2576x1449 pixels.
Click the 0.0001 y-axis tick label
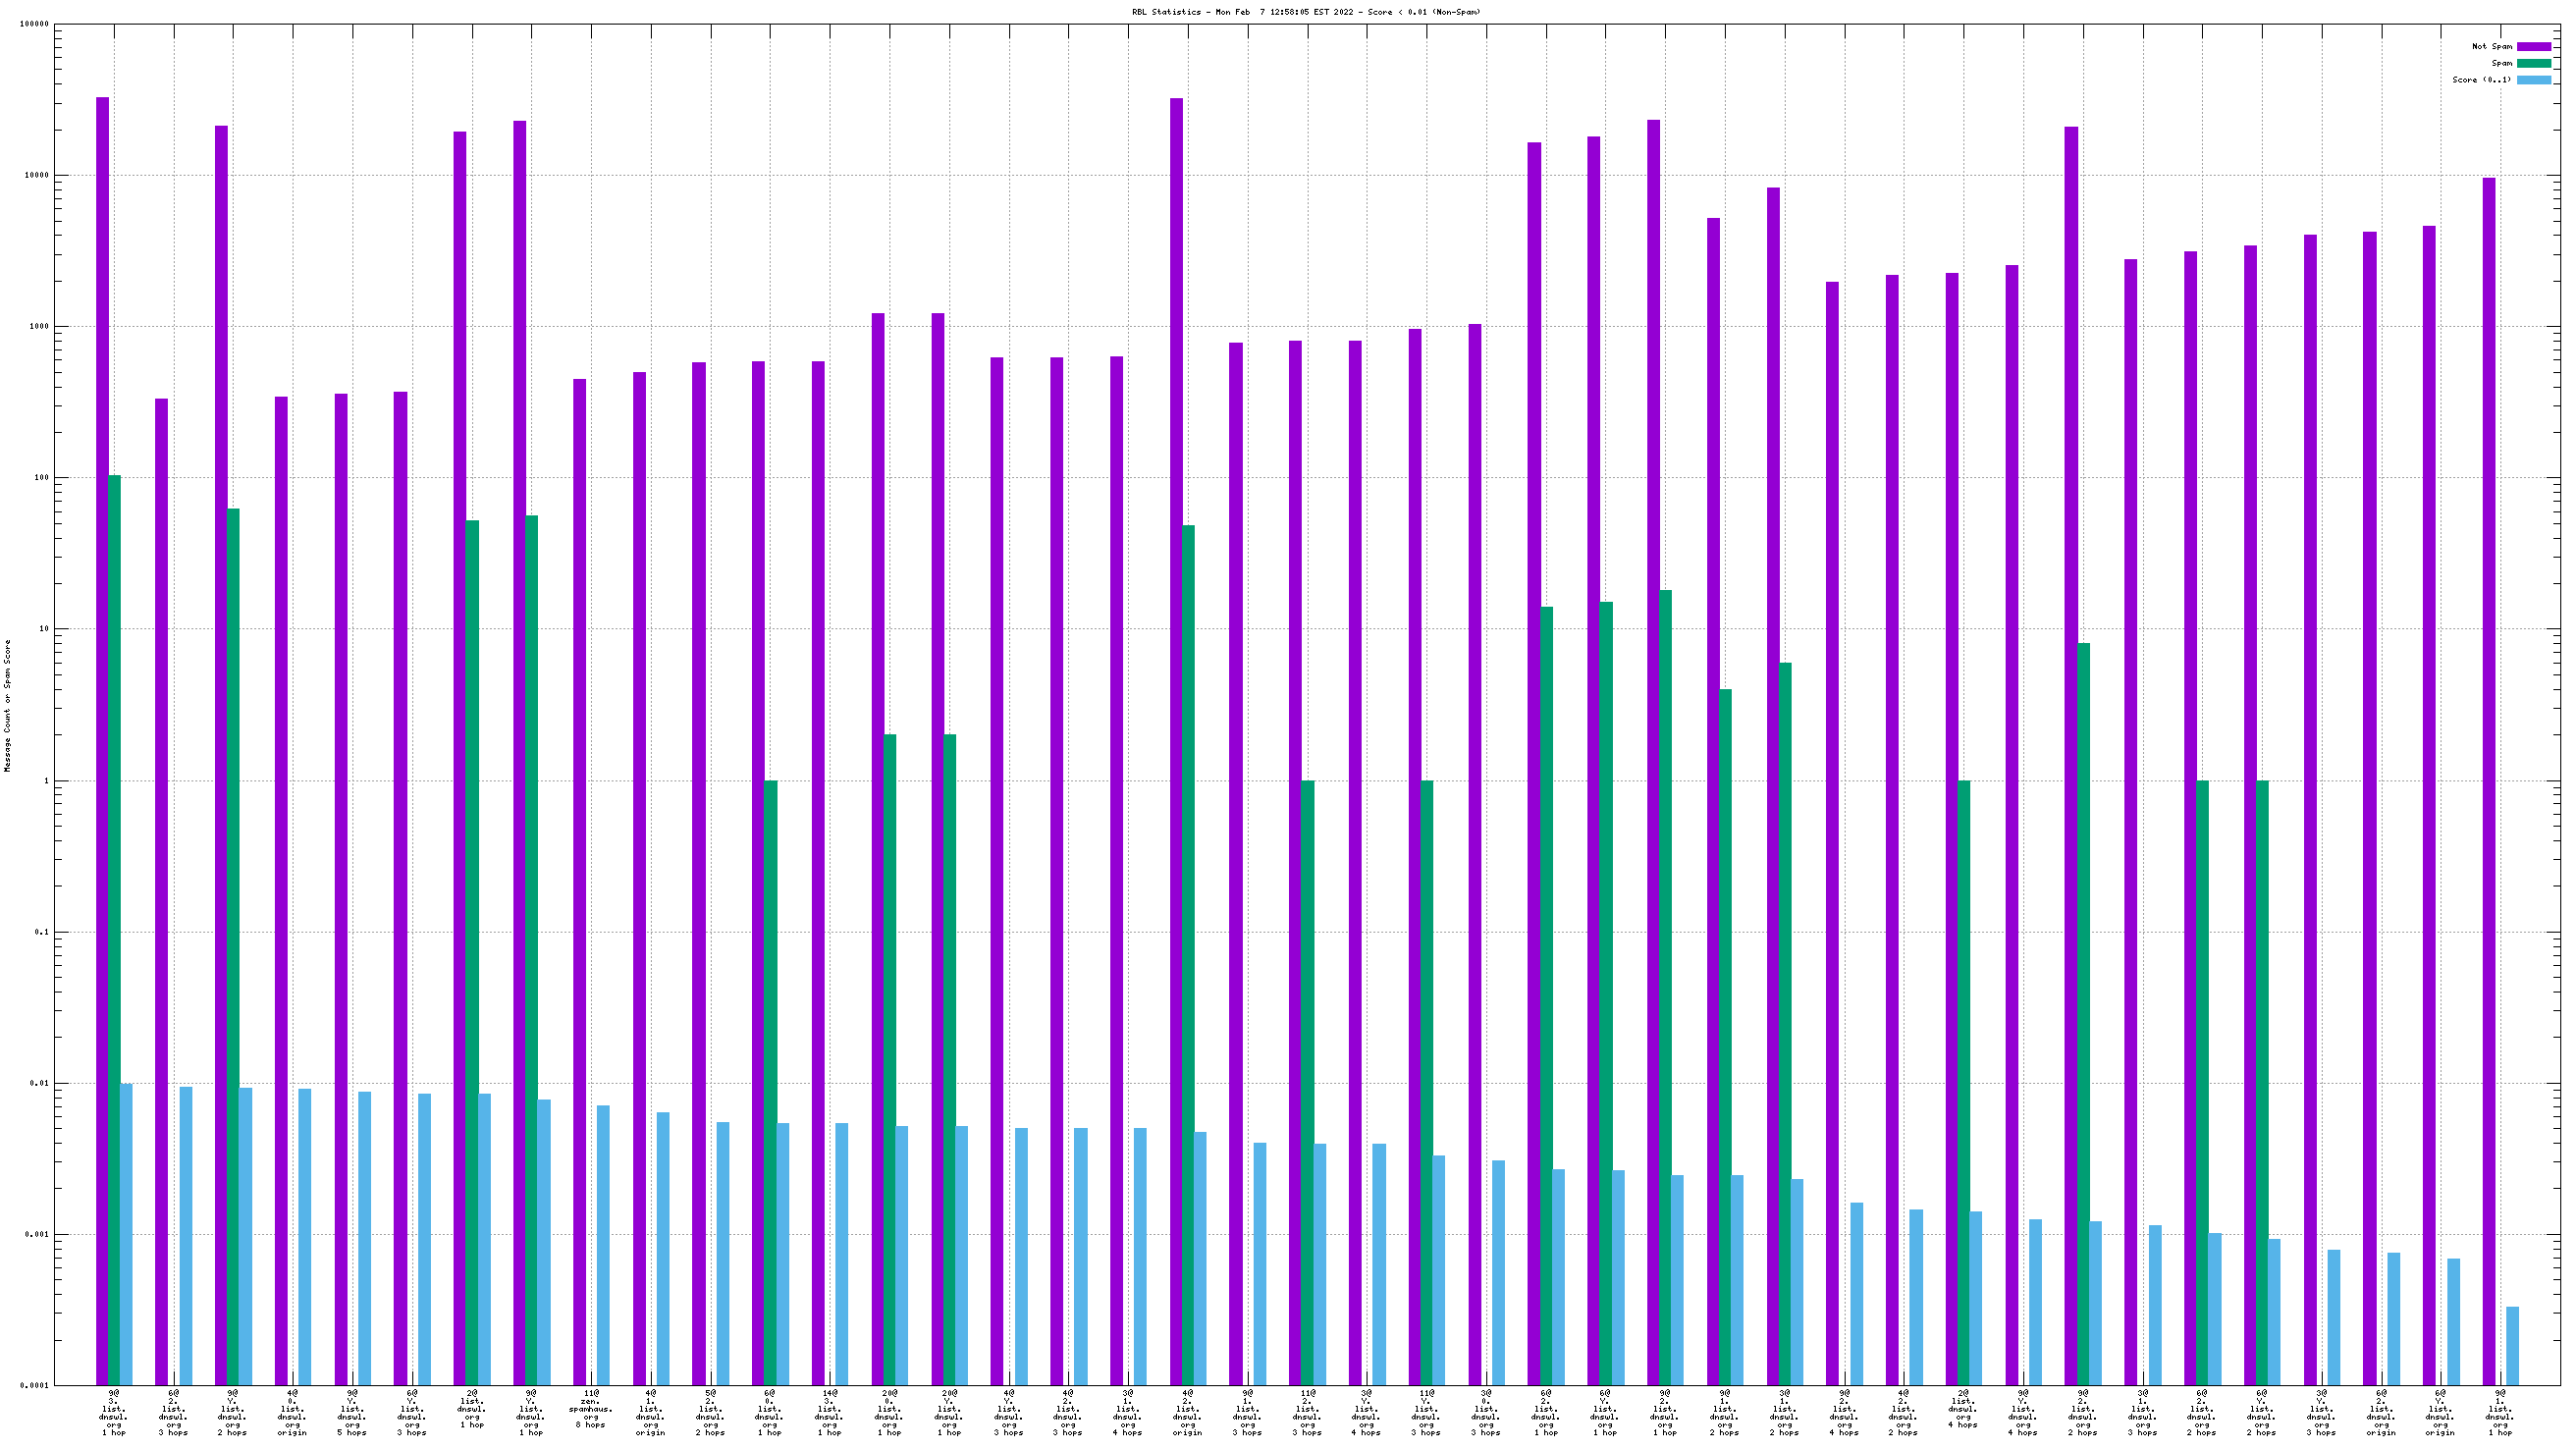pos(33,1386)
